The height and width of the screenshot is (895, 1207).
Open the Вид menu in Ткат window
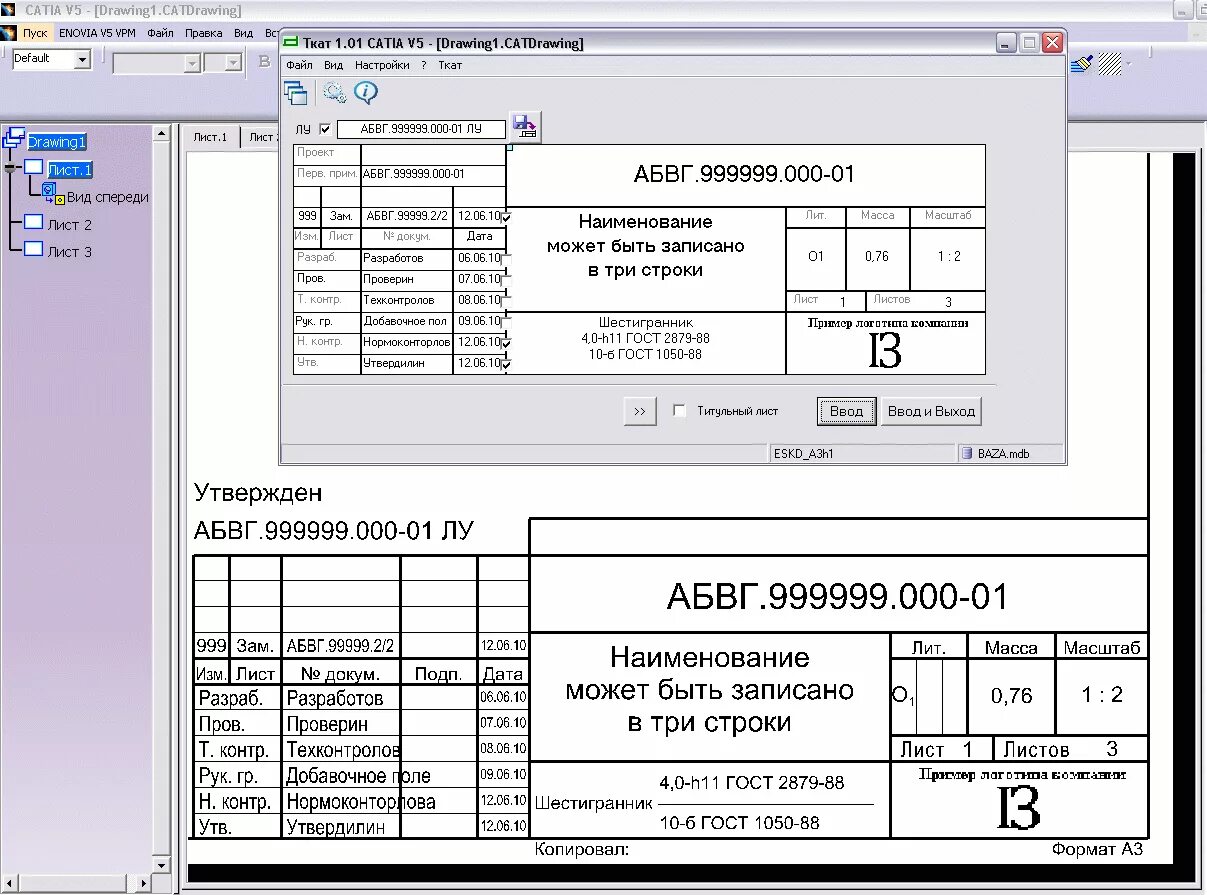click(334, 65)
